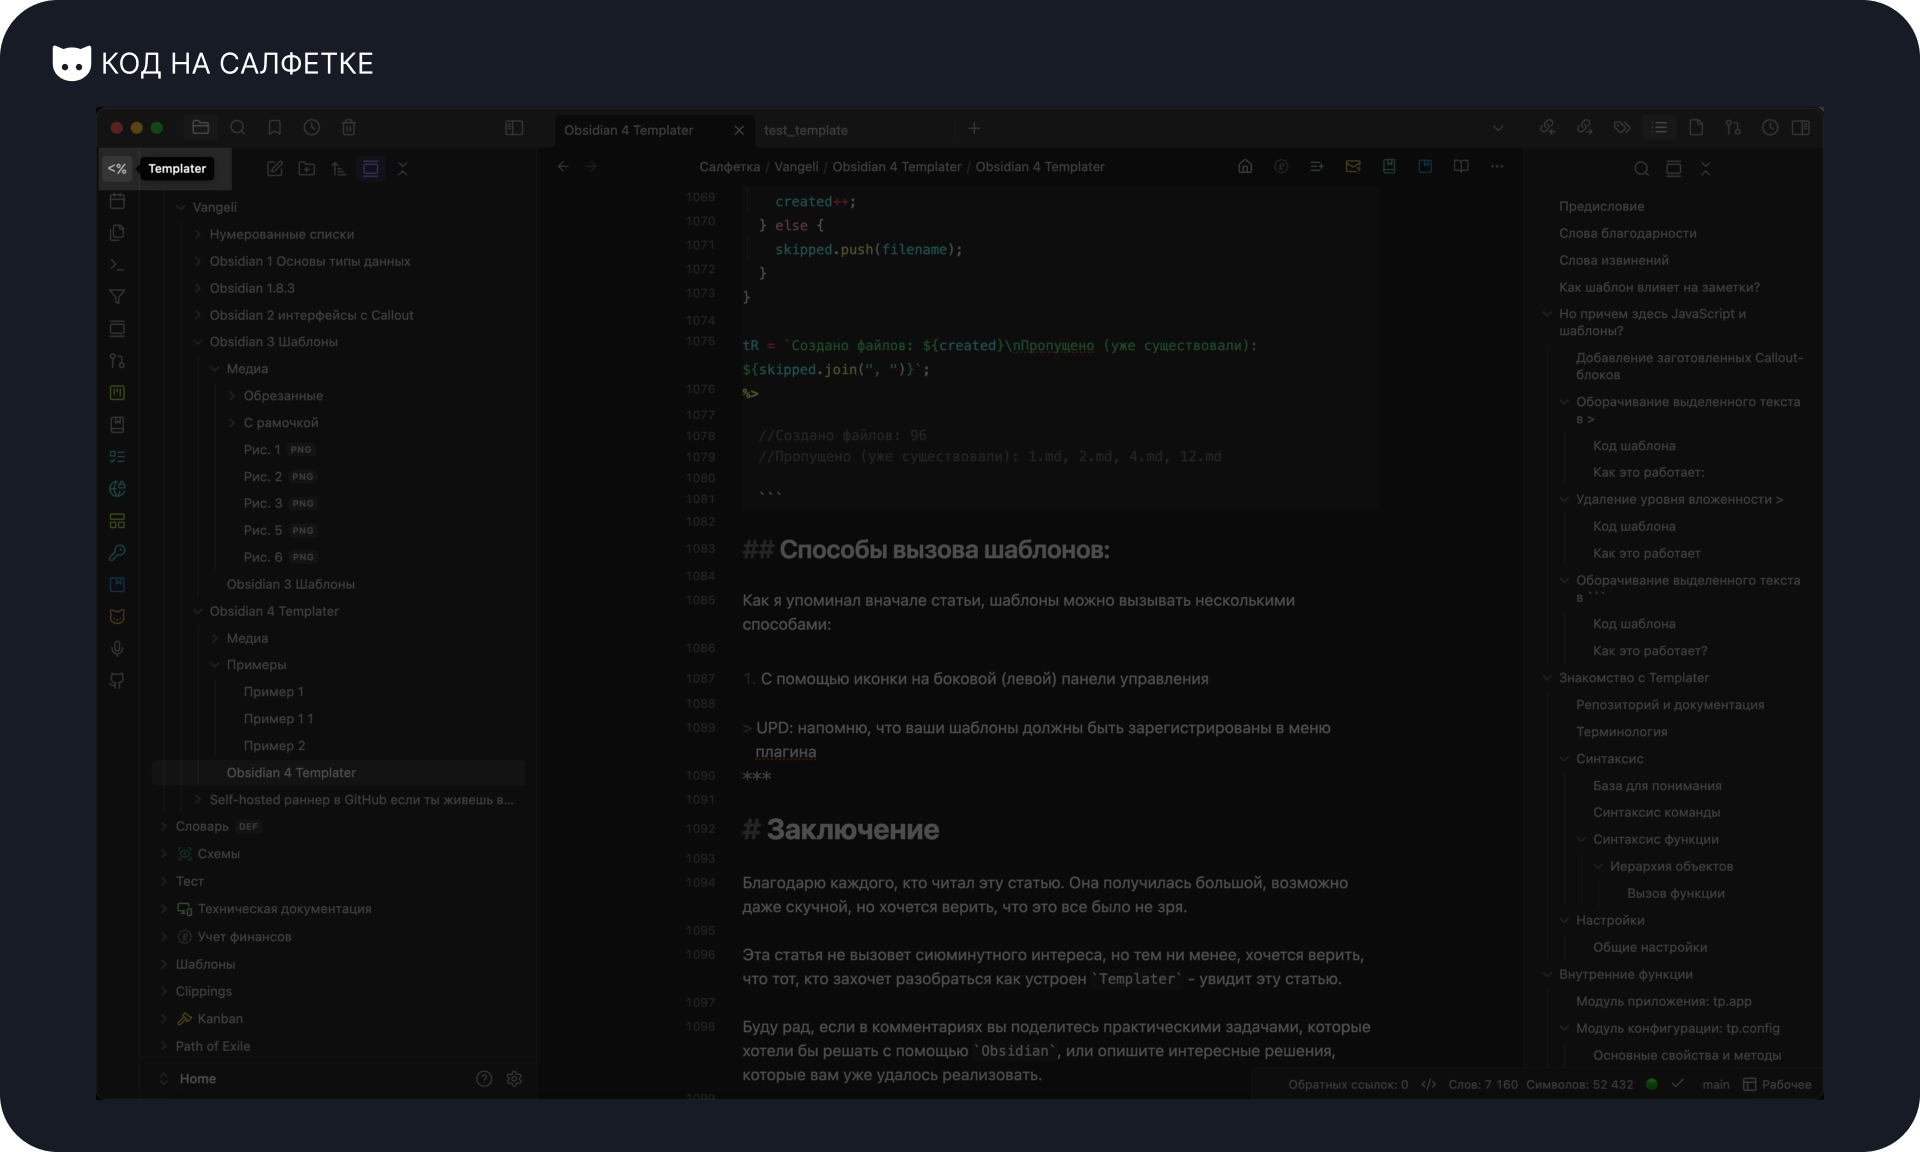Toggle auto-reveal active file in explorer
Viewport: 1920px width, 1152px height.
click(371, 169)
